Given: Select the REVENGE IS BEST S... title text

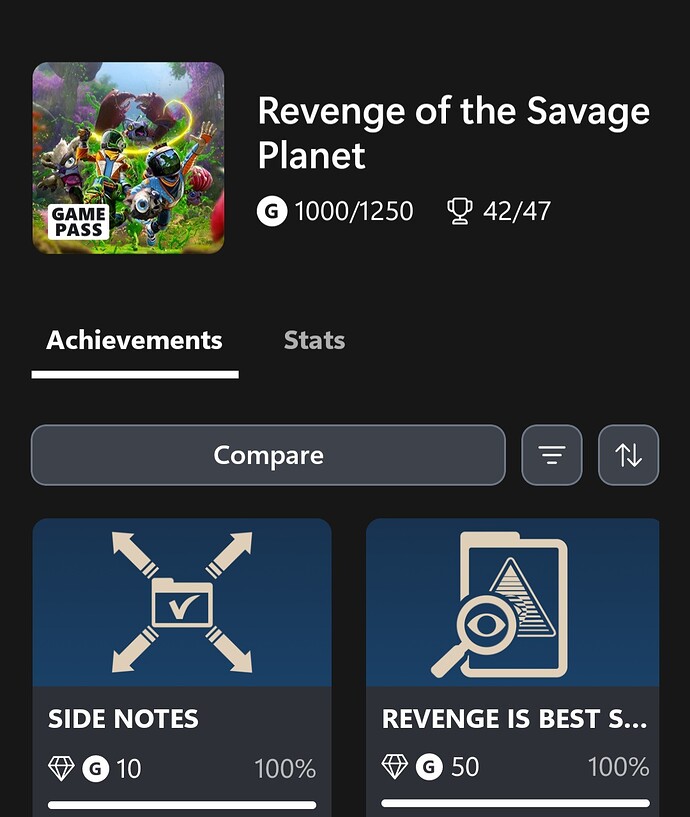Looking at the screenshot, I should pyautogui.click(x=514, y=719).
